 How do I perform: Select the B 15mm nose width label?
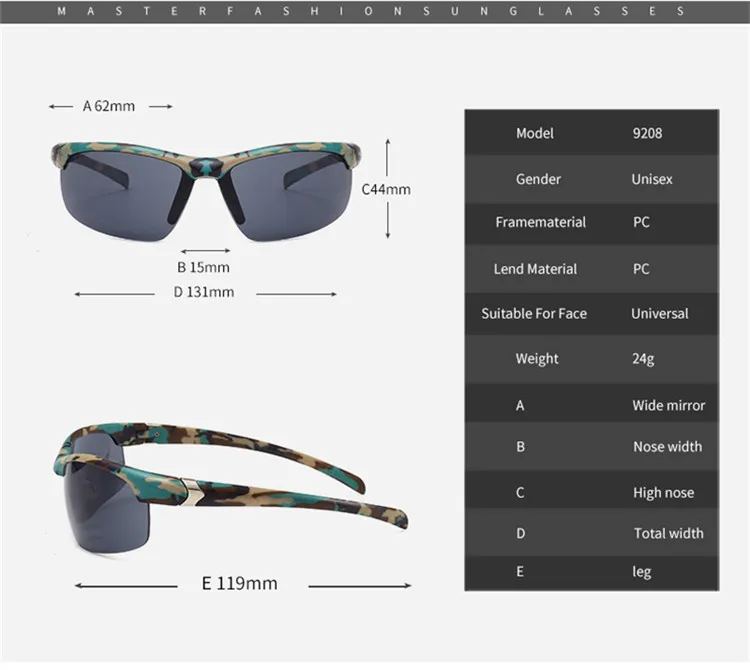coord(203,267)
